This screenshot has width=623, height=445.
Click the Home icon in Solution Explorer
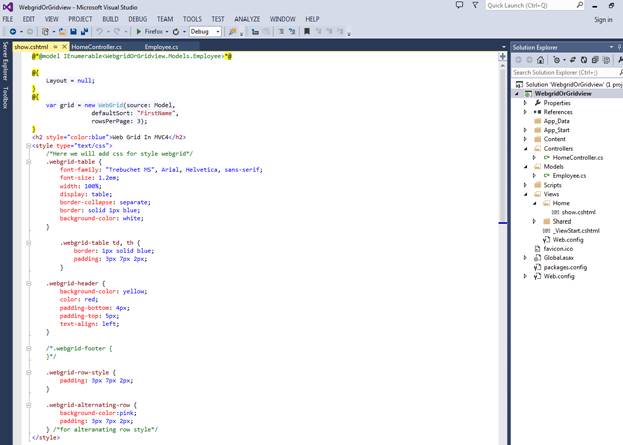[x=540, y=60]
